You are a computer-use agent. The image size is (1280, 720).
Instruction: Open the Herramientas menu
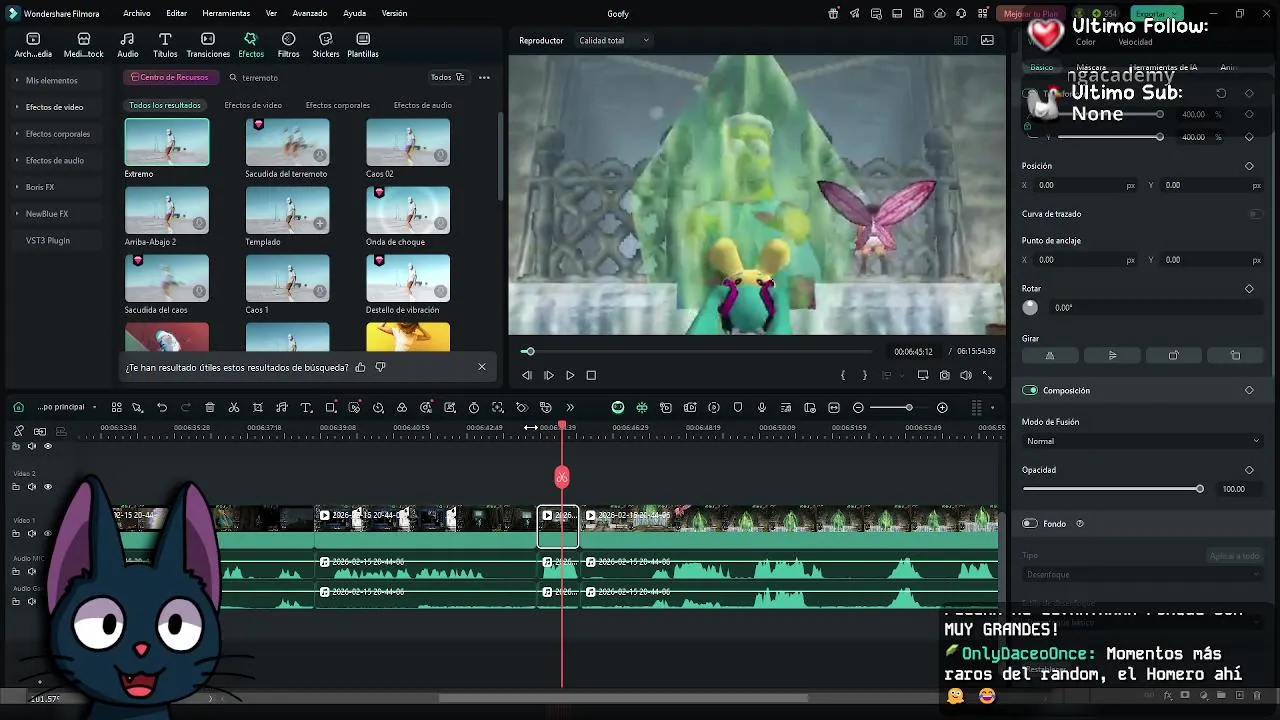pos(226,14)
